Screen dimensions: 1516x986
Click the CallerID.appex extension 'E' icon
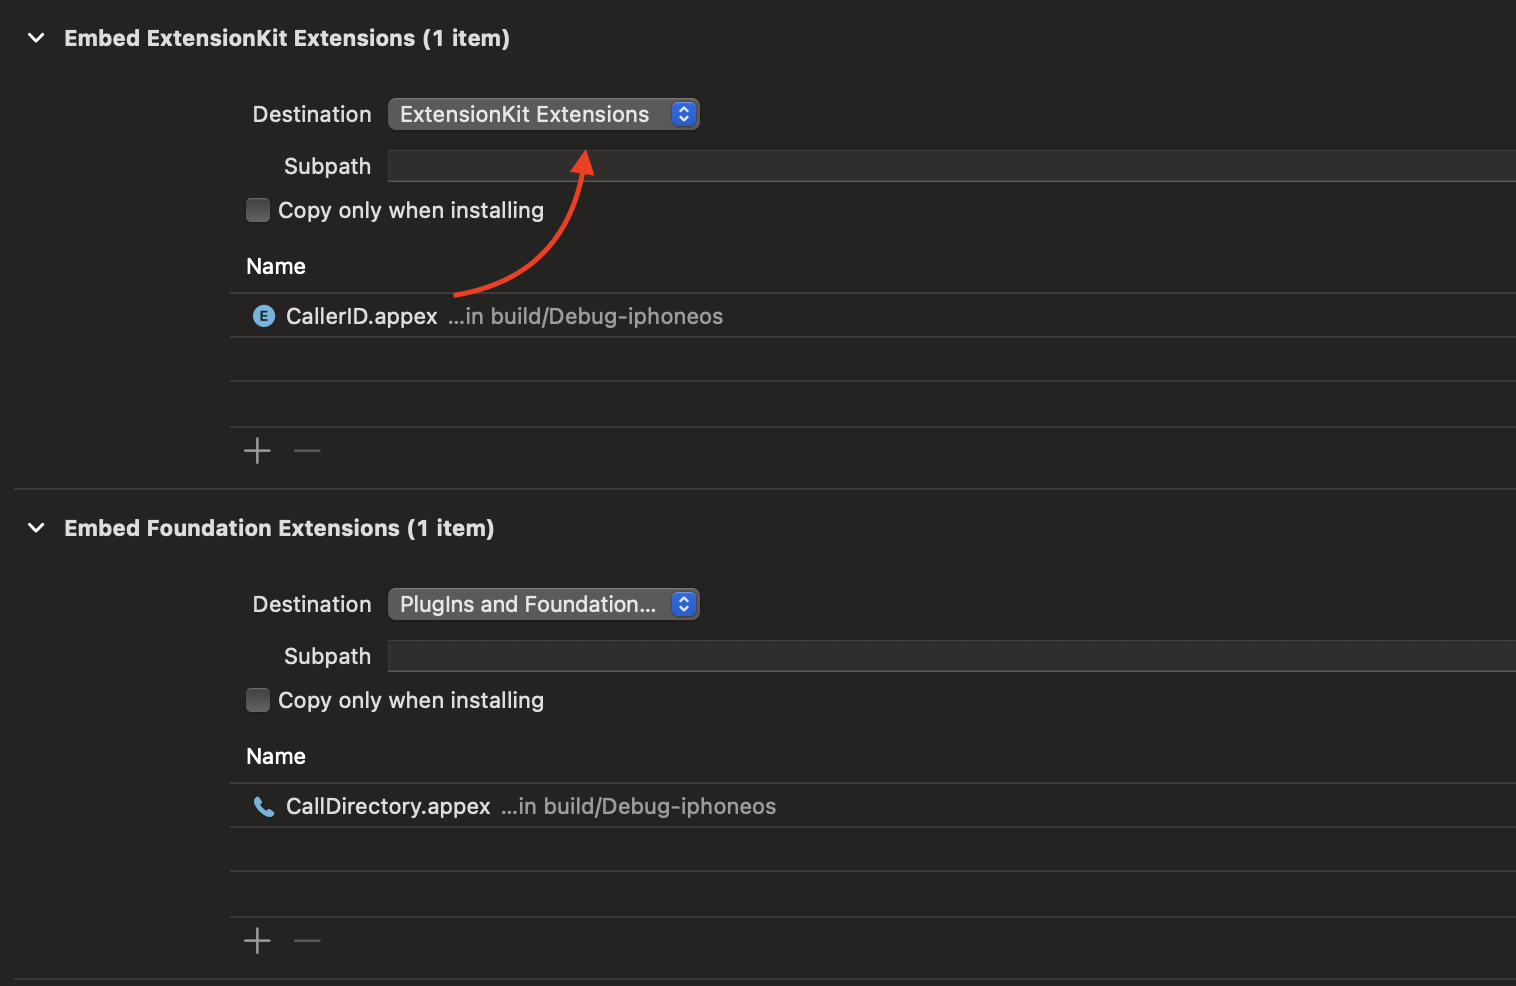(x=264, y=316)
